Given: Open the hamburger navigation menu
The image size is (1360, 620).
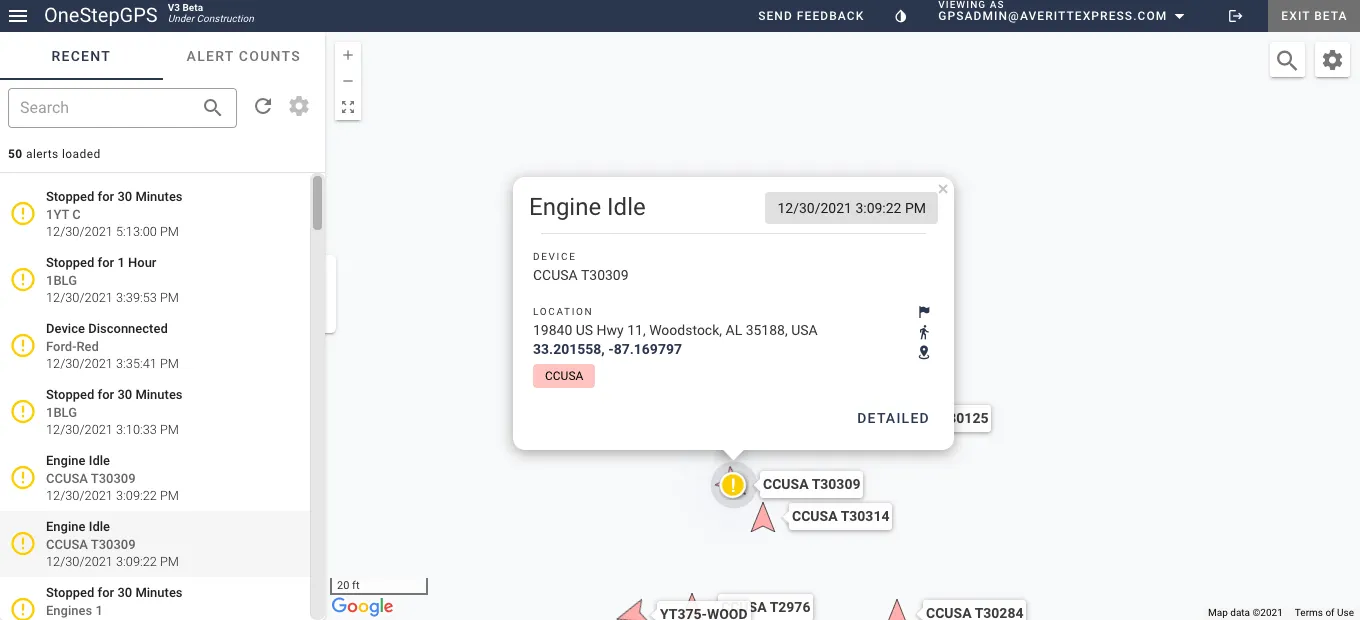Looking at the screenshot, I should click(x=18, y=16).
